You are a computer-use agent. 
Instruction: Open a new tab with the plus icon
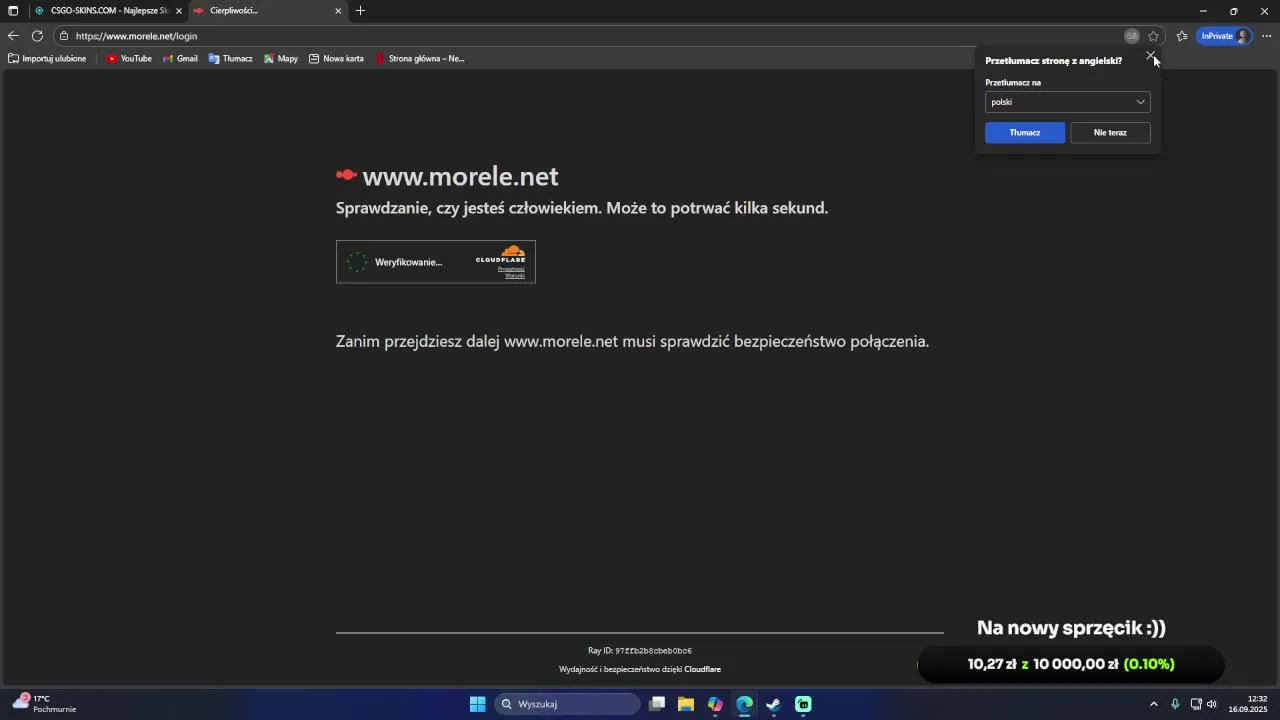(360, 11)
